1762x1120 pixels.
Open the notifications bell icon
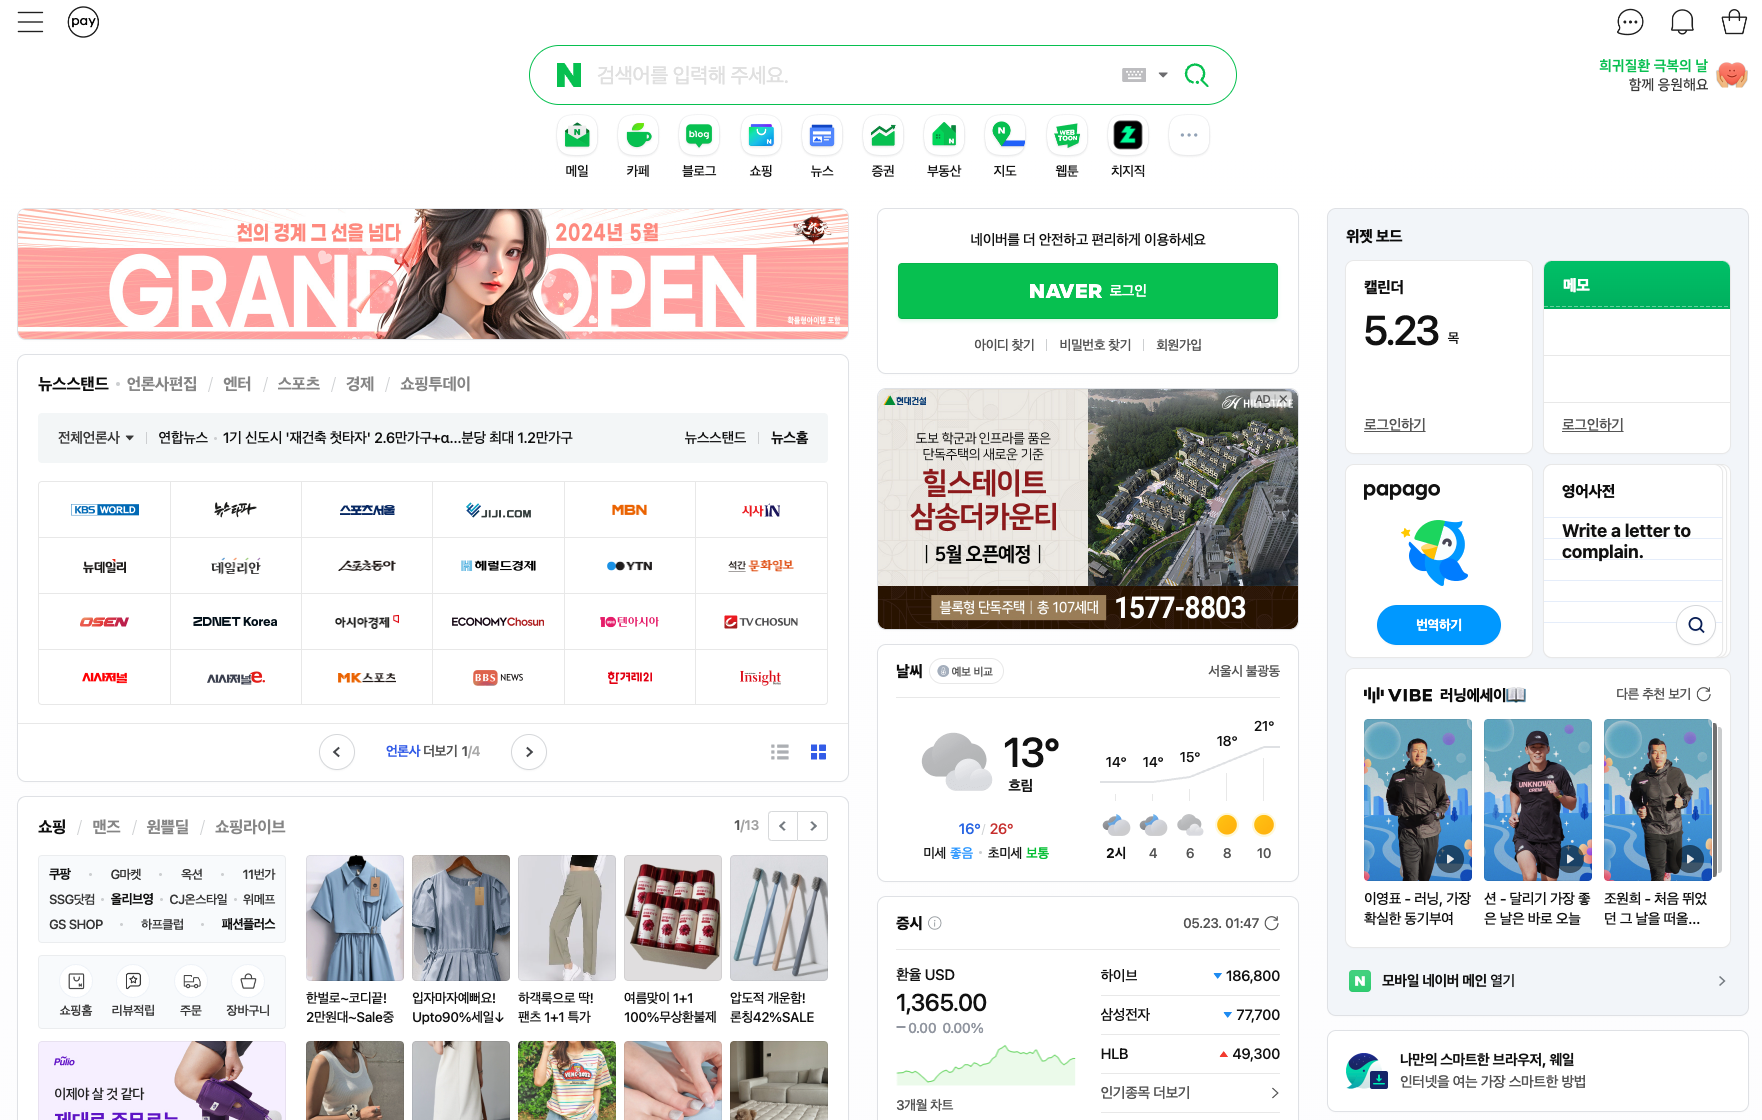point(1682,22)
